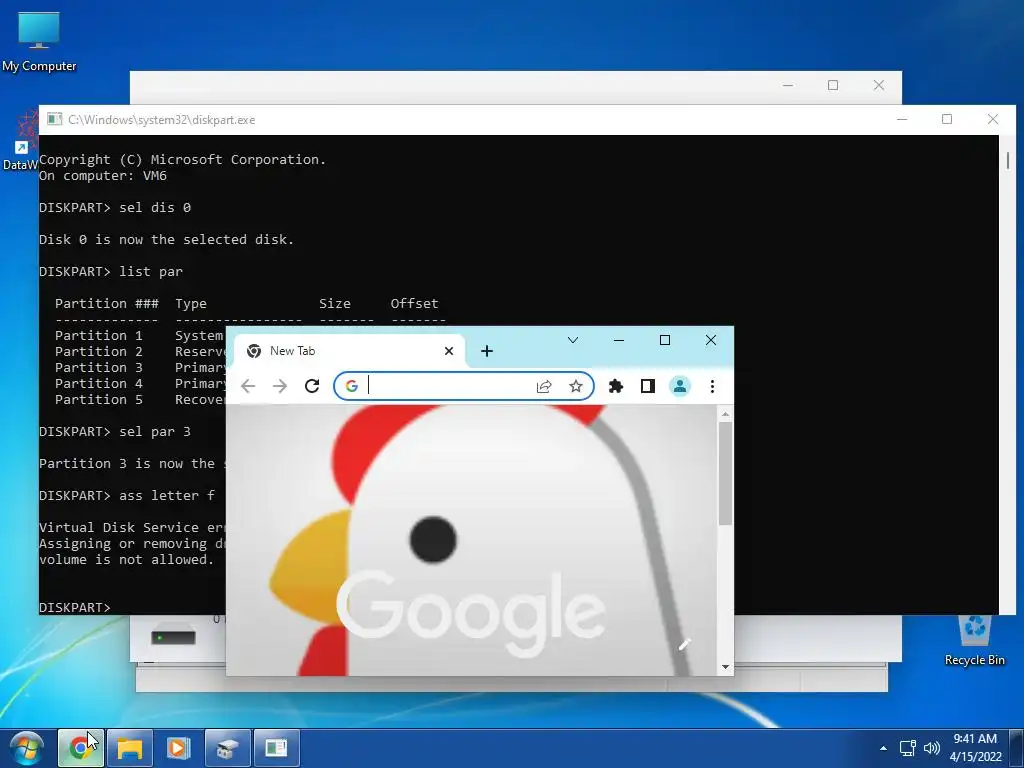Click the clock showing 9:41 AM
The height and width of the screenshot is (768, 1024).
click(x=975, y=748)
